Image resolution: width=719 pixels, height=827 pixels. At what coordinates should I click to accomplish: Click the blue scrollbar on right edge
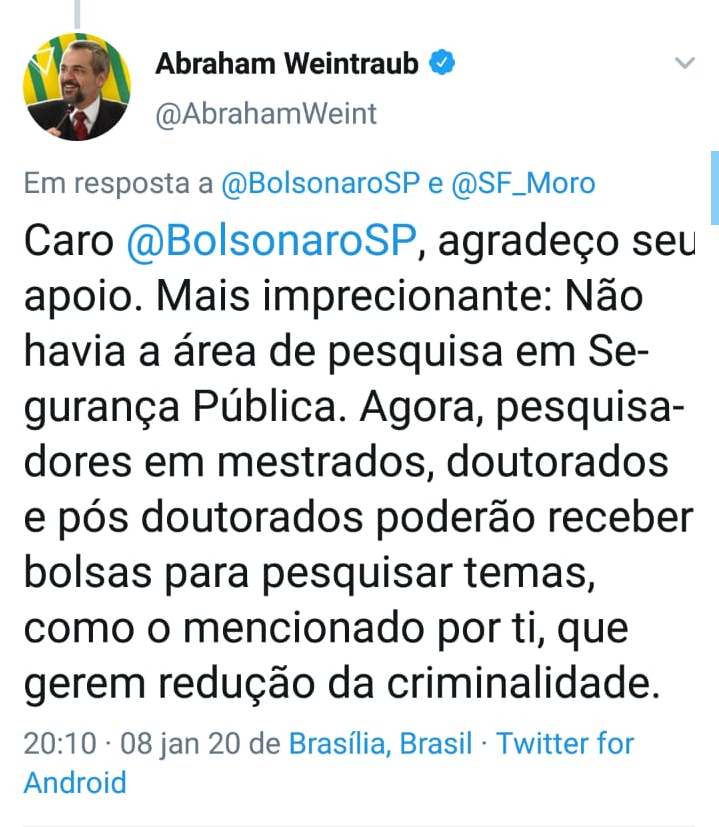click(x=714, y=188)
